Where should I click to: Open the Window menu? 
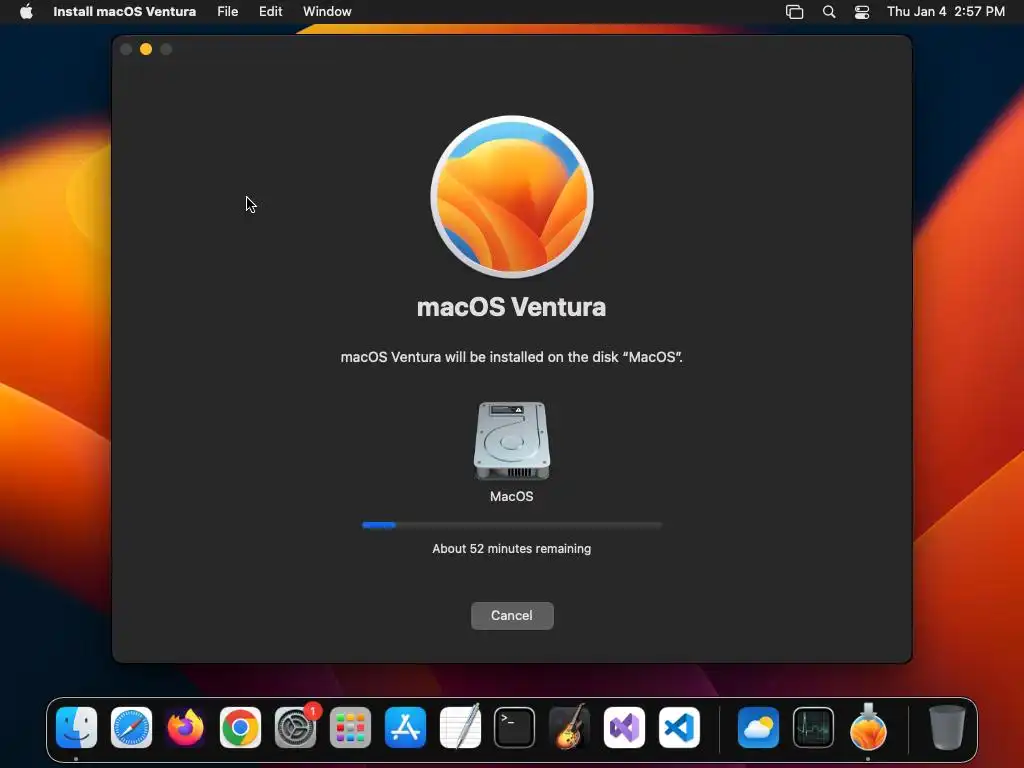tap(327, 12)
